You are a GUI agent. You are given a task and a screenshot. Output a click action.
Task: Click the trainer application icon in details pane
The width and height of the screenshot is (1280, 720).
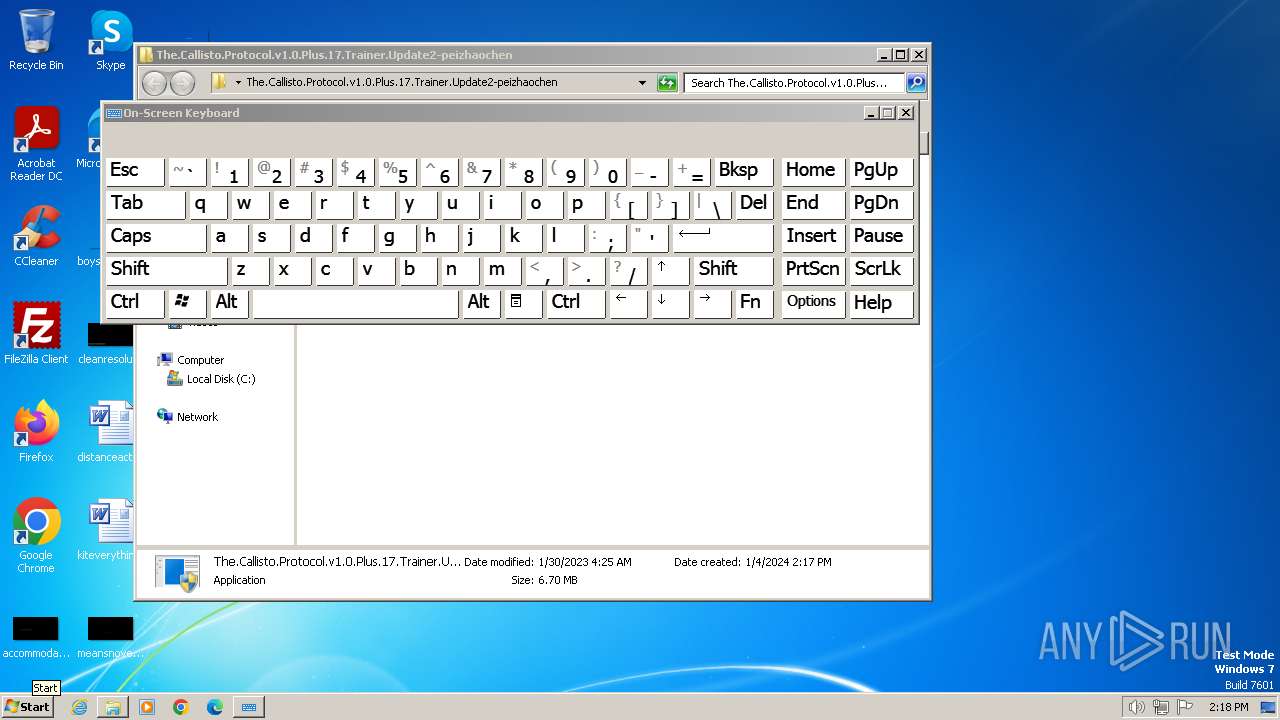178,572
